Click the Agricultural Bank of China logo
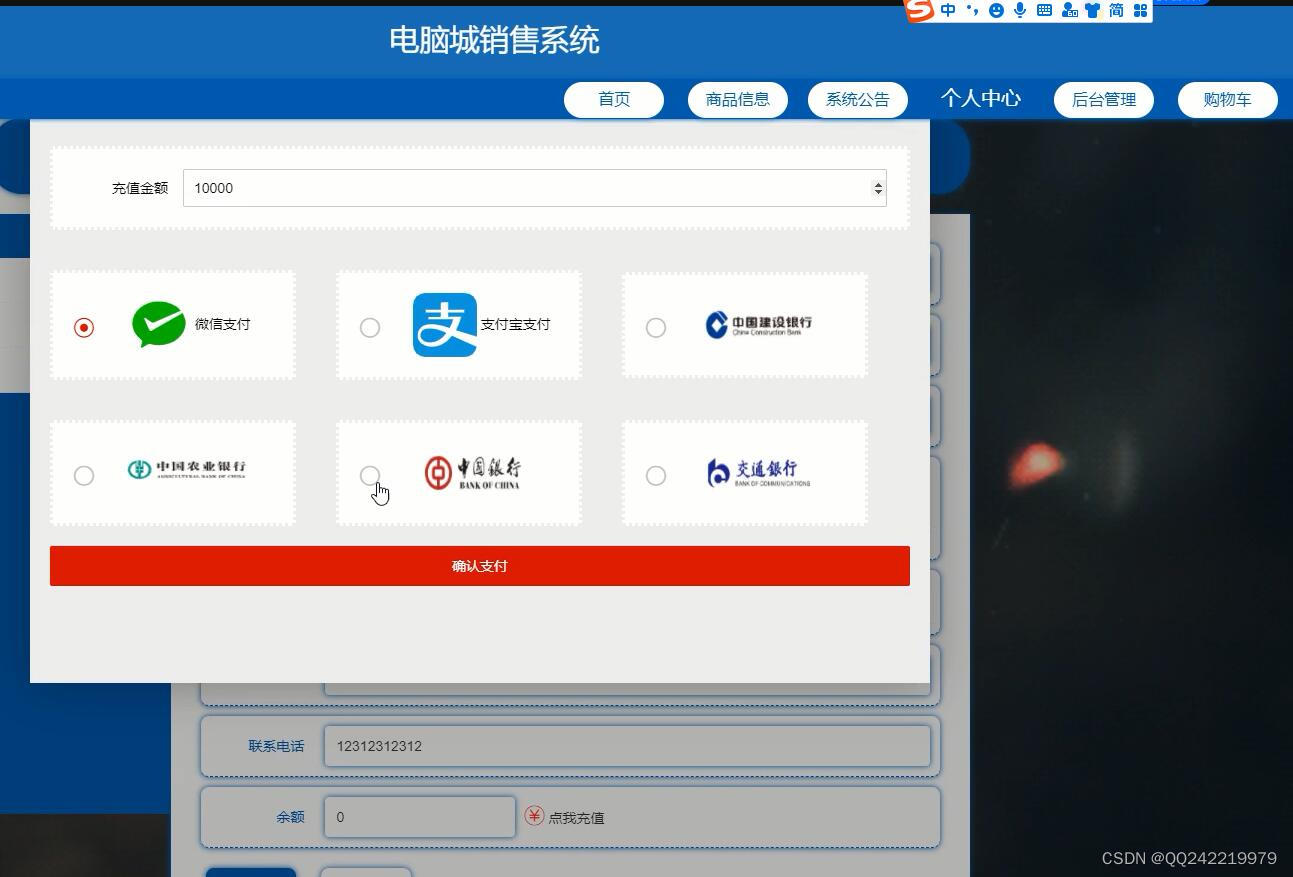 coord(187,469)
